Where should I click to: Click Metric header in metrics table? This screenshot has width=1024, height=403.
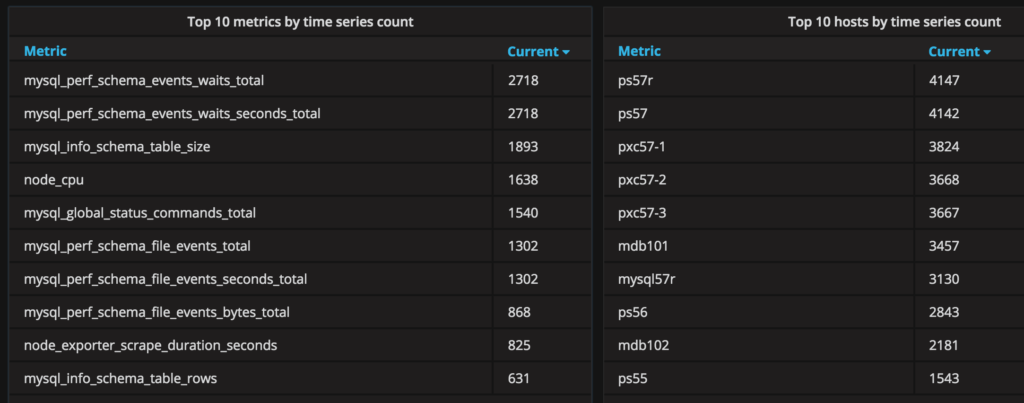45,51
